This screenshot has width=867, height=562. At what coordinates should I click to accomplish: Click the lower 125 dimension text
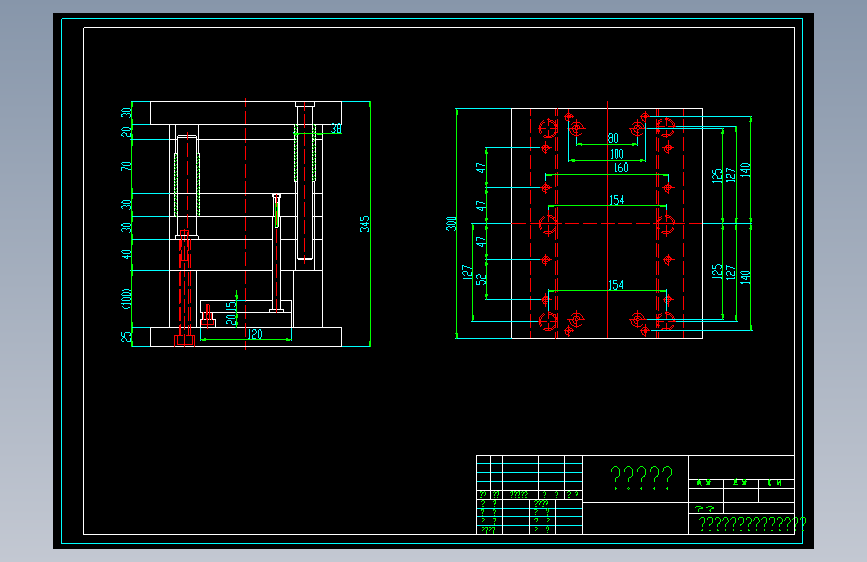point(717,271)
